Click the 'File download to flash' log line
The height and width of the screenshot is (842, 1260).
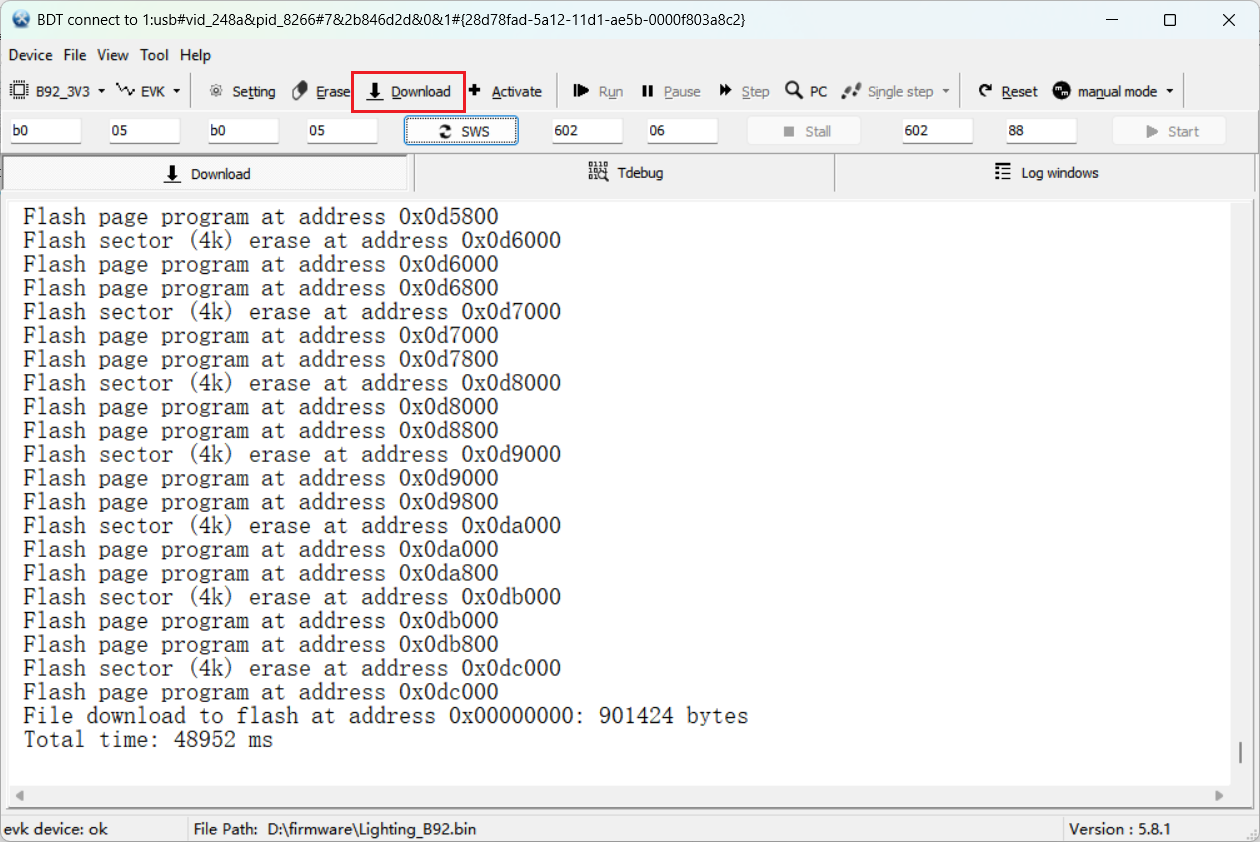pyautogui.click(x=385, y=716)
